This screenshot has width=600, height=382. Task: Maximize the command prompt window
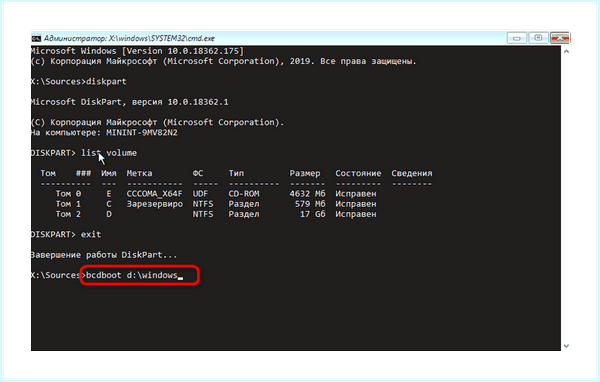(x=538, y=38)
